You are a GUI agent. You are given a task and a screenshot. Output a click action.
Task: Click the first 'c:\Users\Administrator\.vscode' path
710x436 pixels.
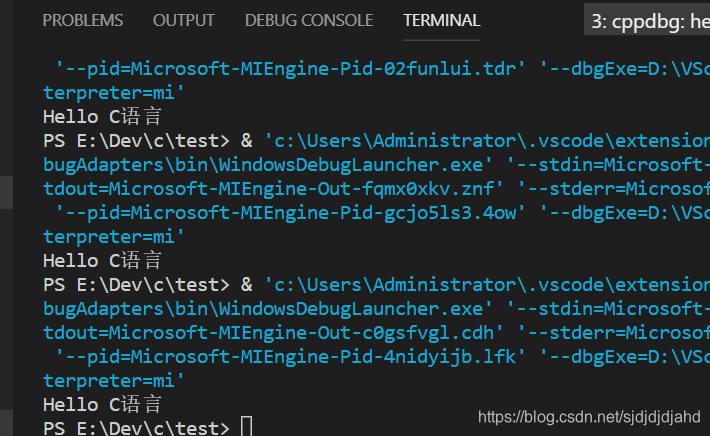(486, 141)
